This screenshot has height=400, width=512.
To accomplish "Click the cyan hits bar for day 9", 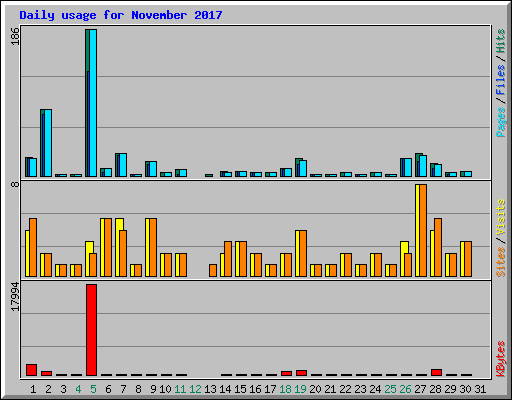I will pyautogui.click(x=153, y=169).
